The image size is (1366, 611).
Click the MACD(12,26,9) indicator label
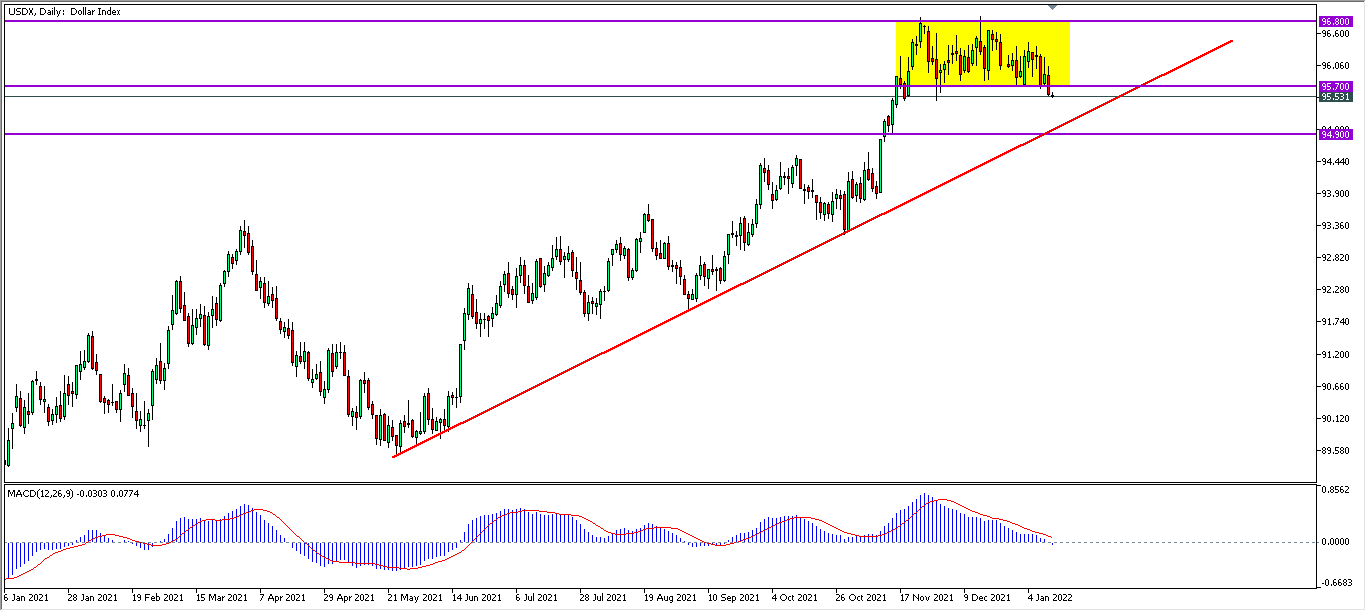click(74, 493)
